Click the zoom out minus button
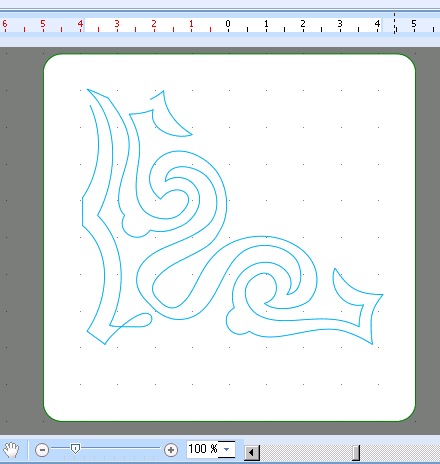 [42, 450]
